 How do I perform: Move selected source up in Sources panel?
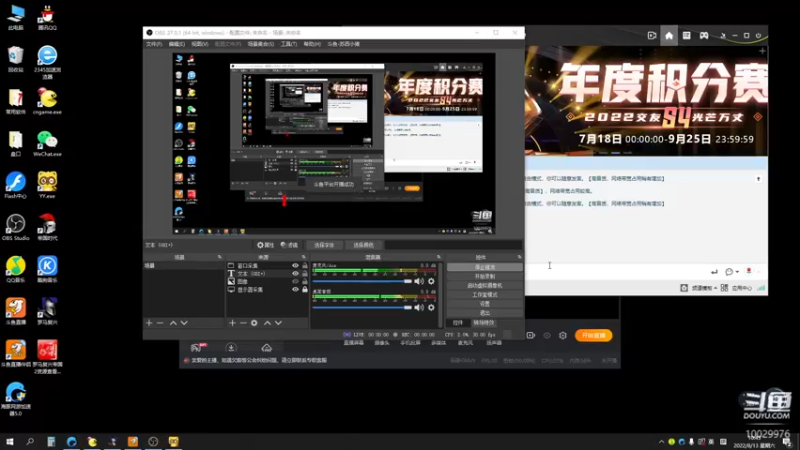point(267,323)
